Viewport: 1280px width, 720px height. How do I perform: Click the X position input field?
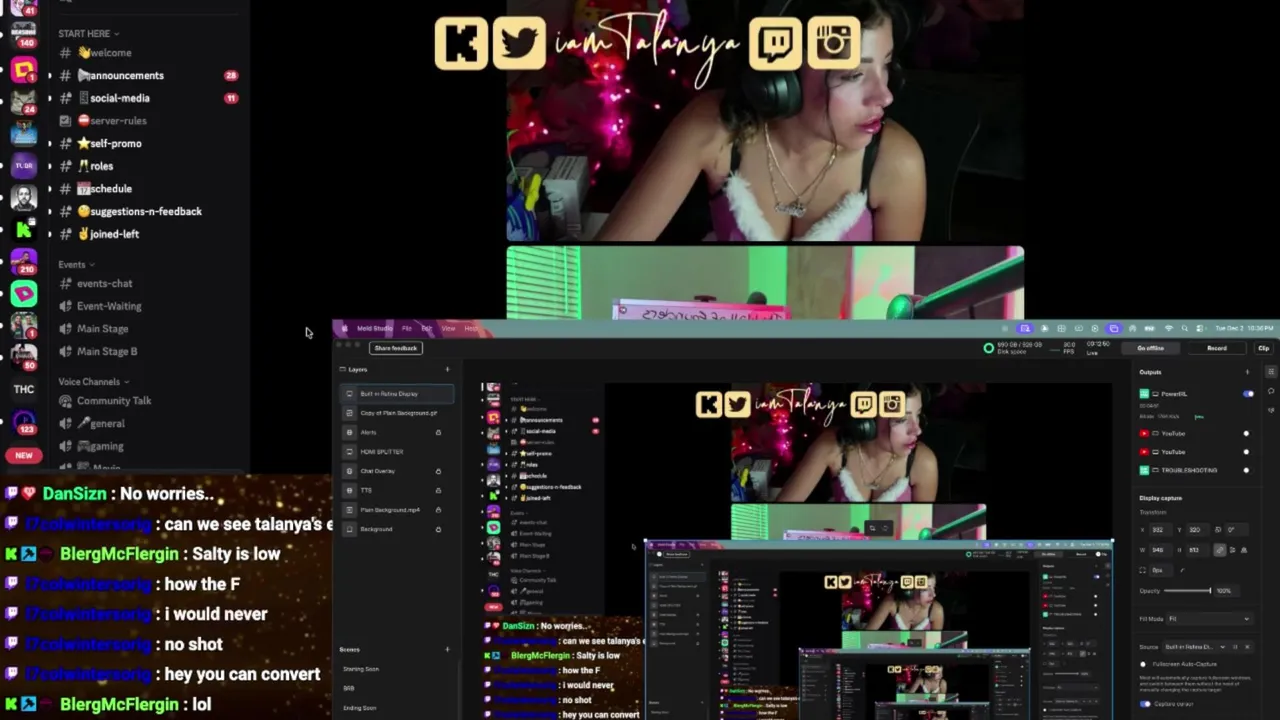click(1161, 530)
